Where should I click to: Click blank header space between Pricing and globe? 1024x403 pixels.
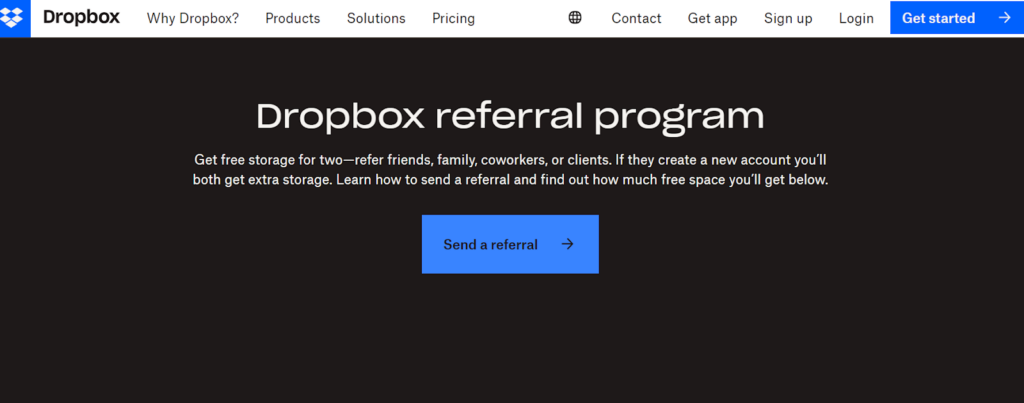pos(520,18)
